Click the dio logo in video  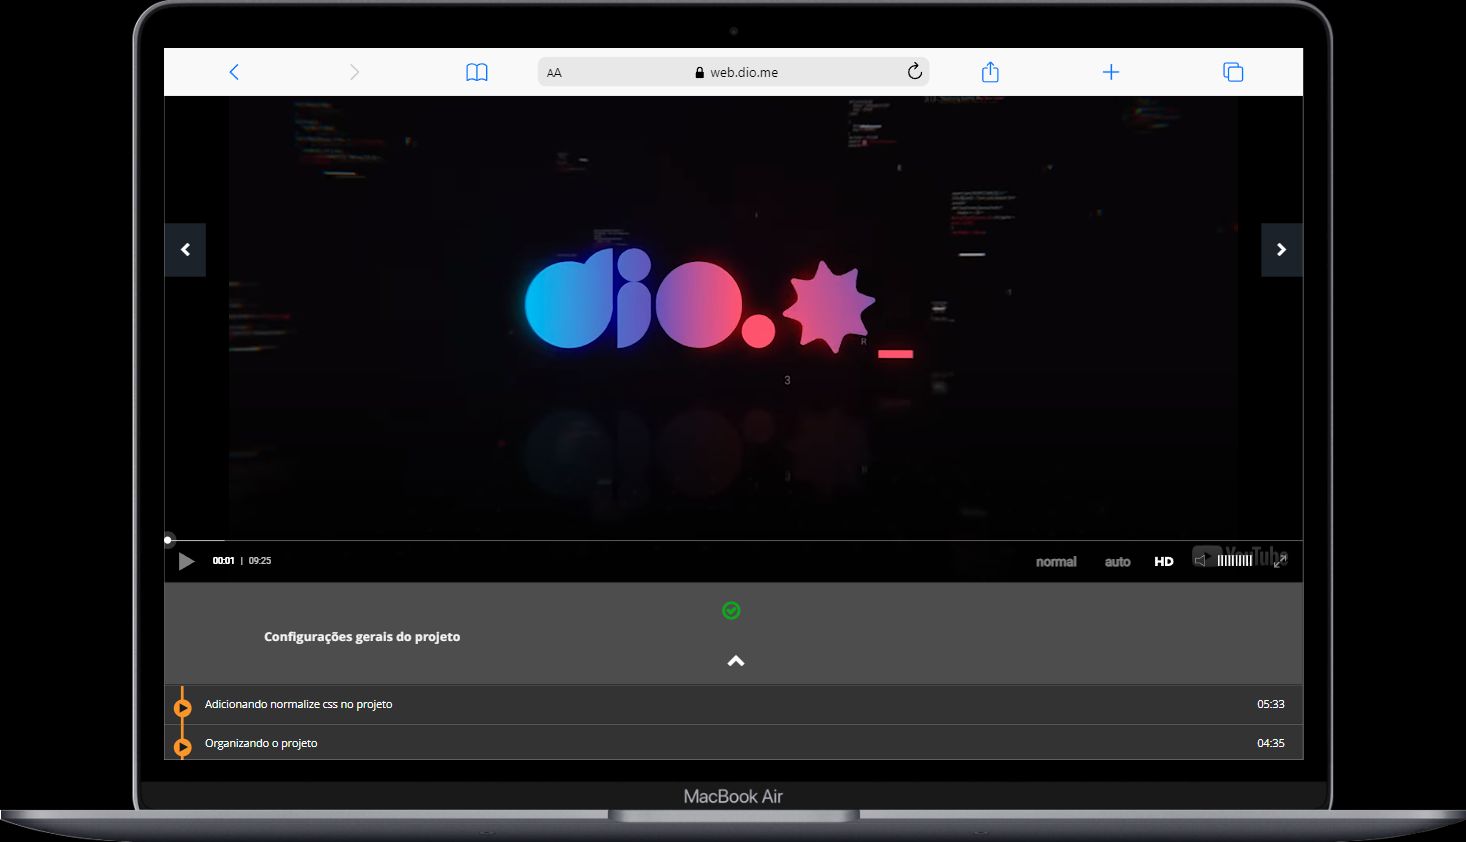click(720, 303)
